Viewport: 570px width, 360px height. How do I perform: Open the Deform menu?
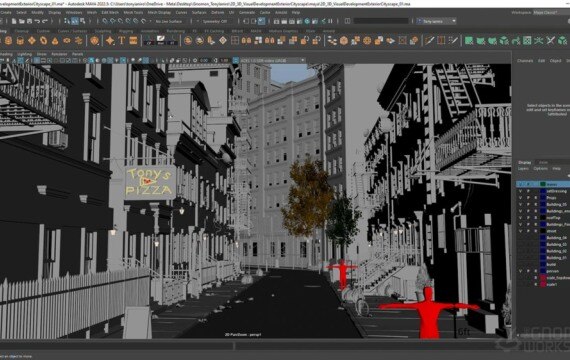click(x=217, y=12)
